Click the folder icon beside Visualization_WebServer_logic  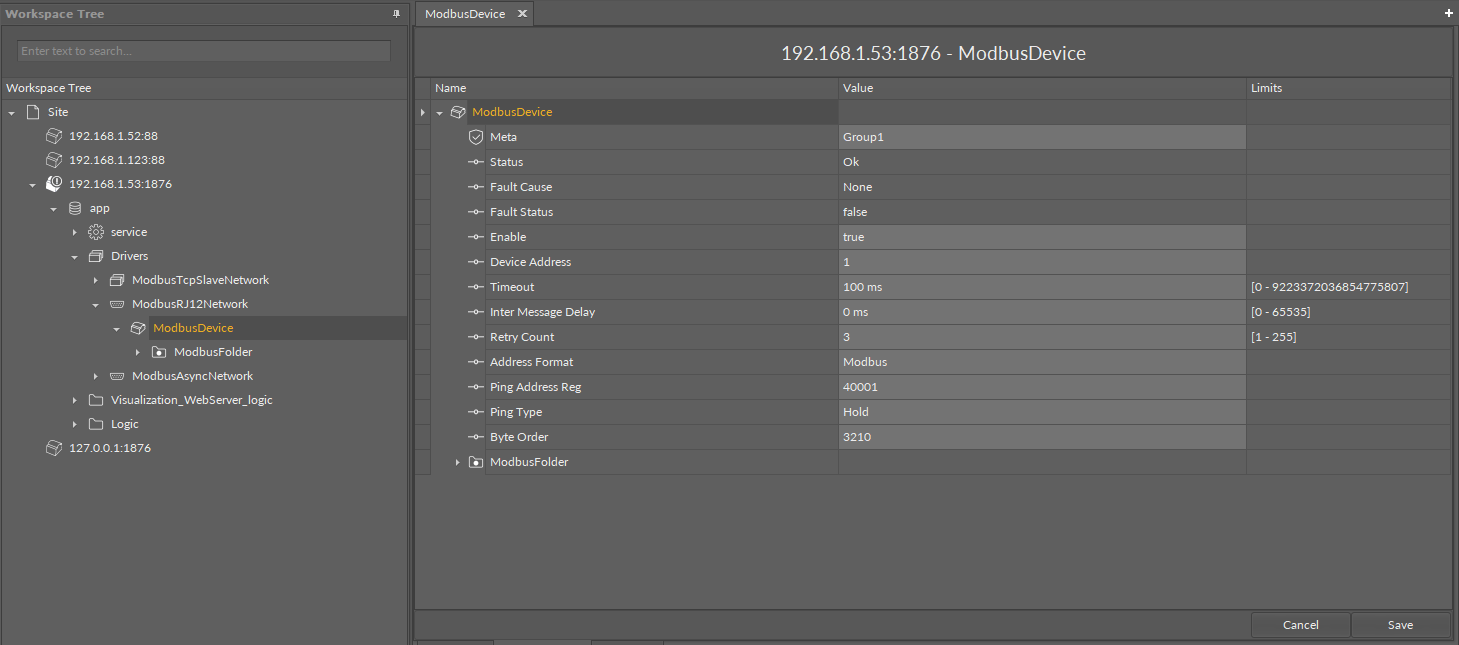(96, 400)
